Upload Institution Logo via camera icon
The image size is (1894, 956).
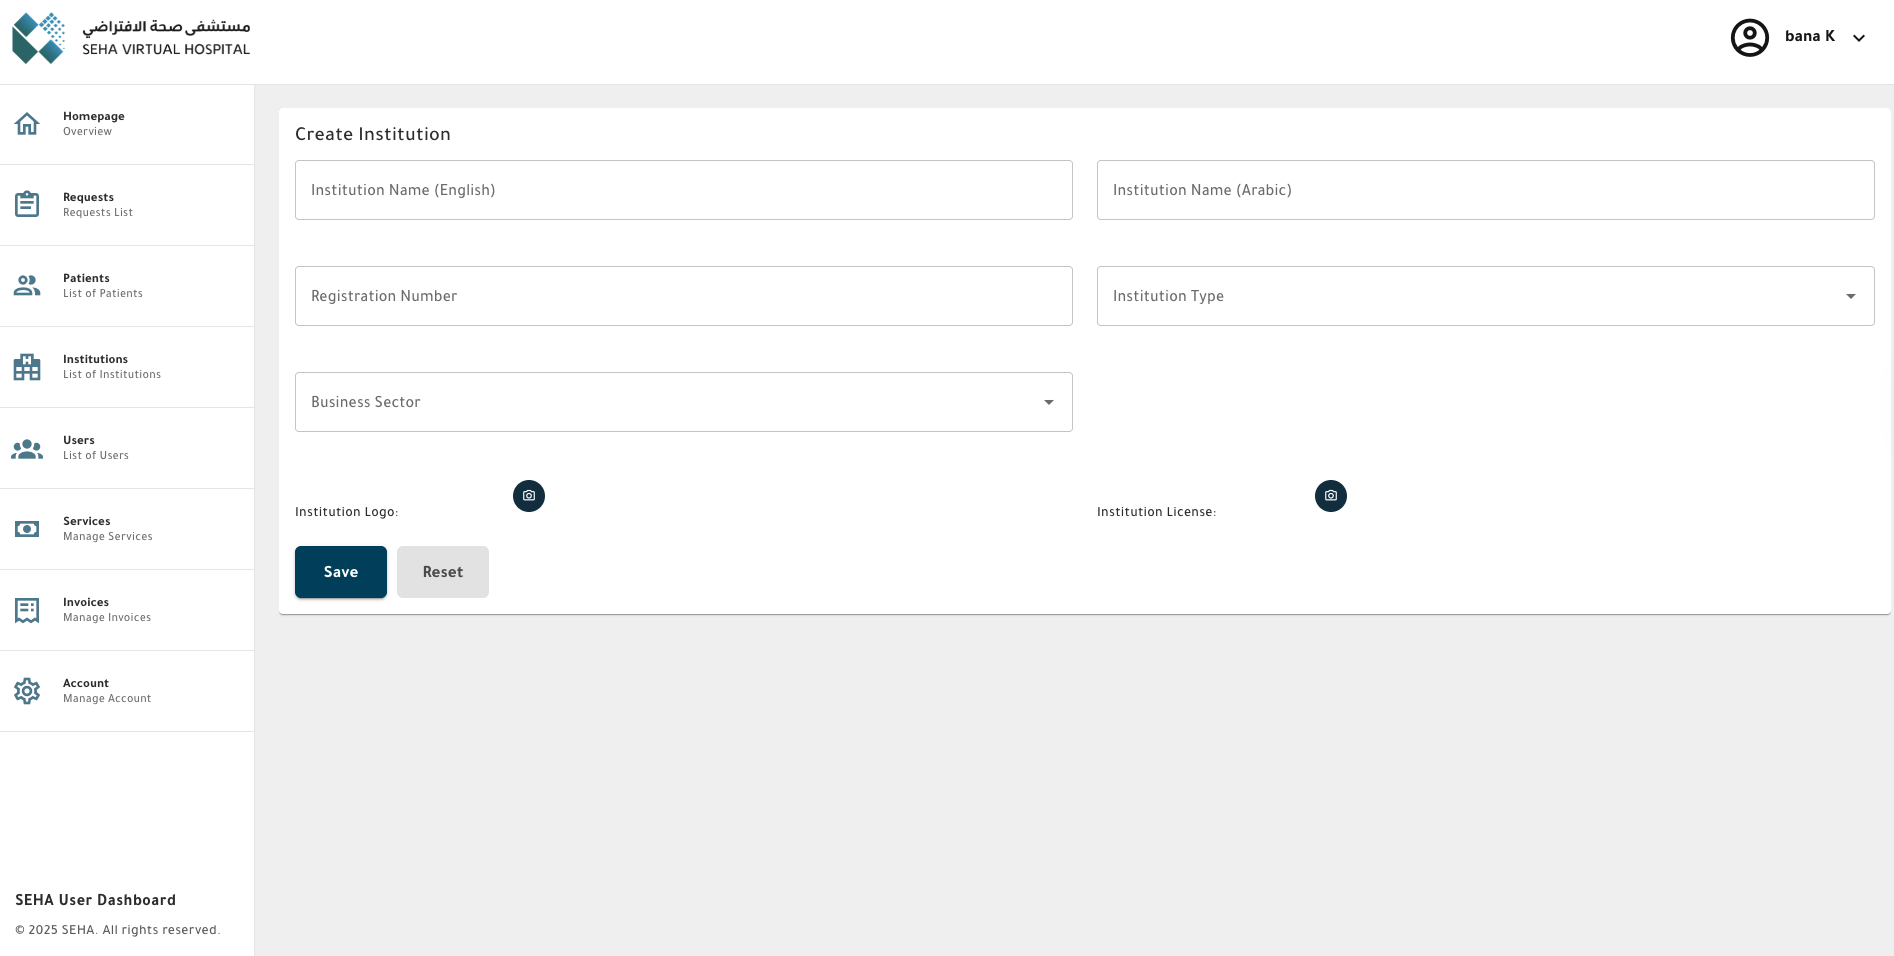pos(529,496)
